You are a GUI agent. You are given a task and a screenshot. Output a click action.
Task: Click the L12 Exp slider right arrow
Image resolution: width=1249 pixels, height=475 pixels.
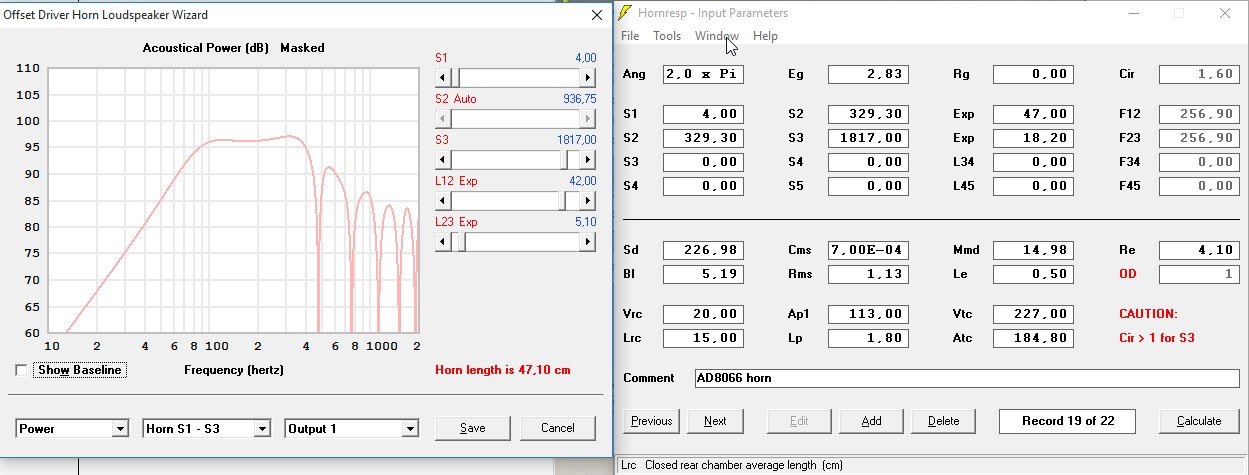click(588, 200)
